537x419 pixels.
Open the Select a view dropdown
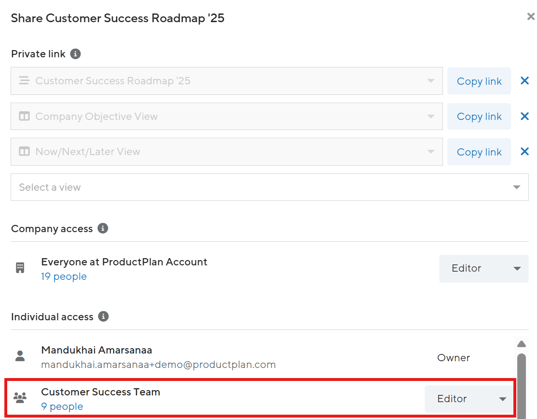[x=269, y=187]
